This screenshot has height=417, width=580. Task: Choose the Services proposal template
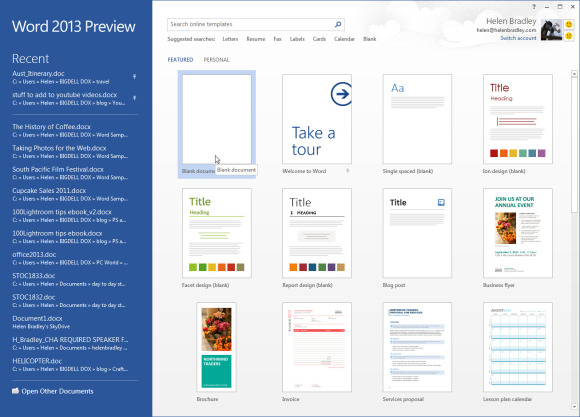(x=417, y=347)
